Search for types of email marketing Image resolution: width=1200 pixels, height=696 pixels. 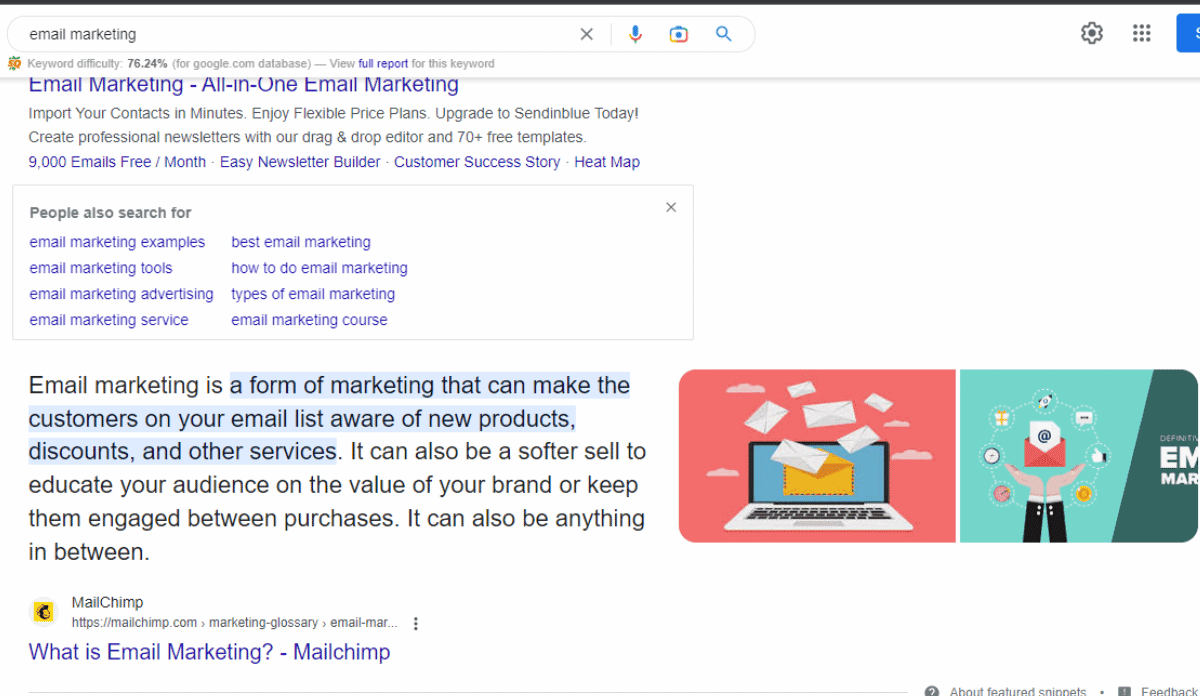click(x=313, y=294)
